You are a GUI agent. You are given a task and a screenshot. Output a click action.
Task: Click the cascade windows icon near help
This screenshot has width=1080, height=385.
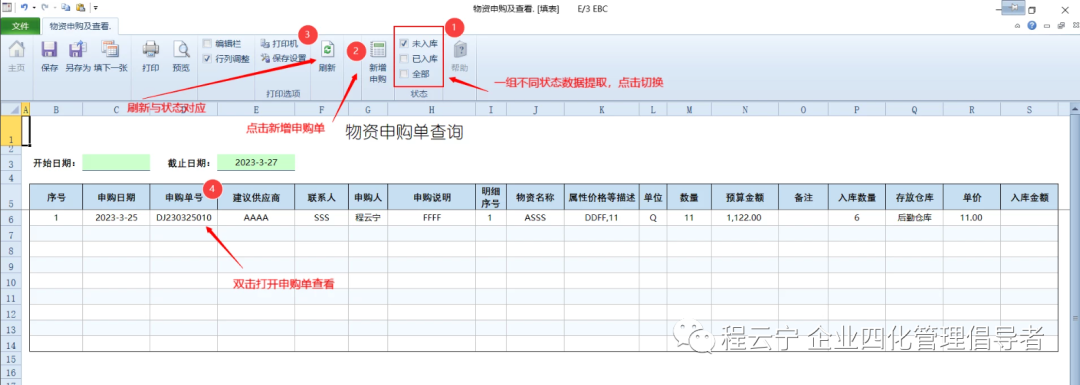coord(1061,25)
